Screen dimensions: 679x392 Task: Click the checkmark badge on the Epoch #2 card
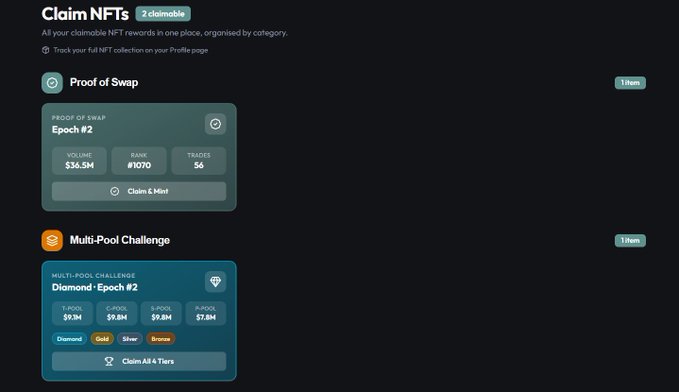pos(215,124)
